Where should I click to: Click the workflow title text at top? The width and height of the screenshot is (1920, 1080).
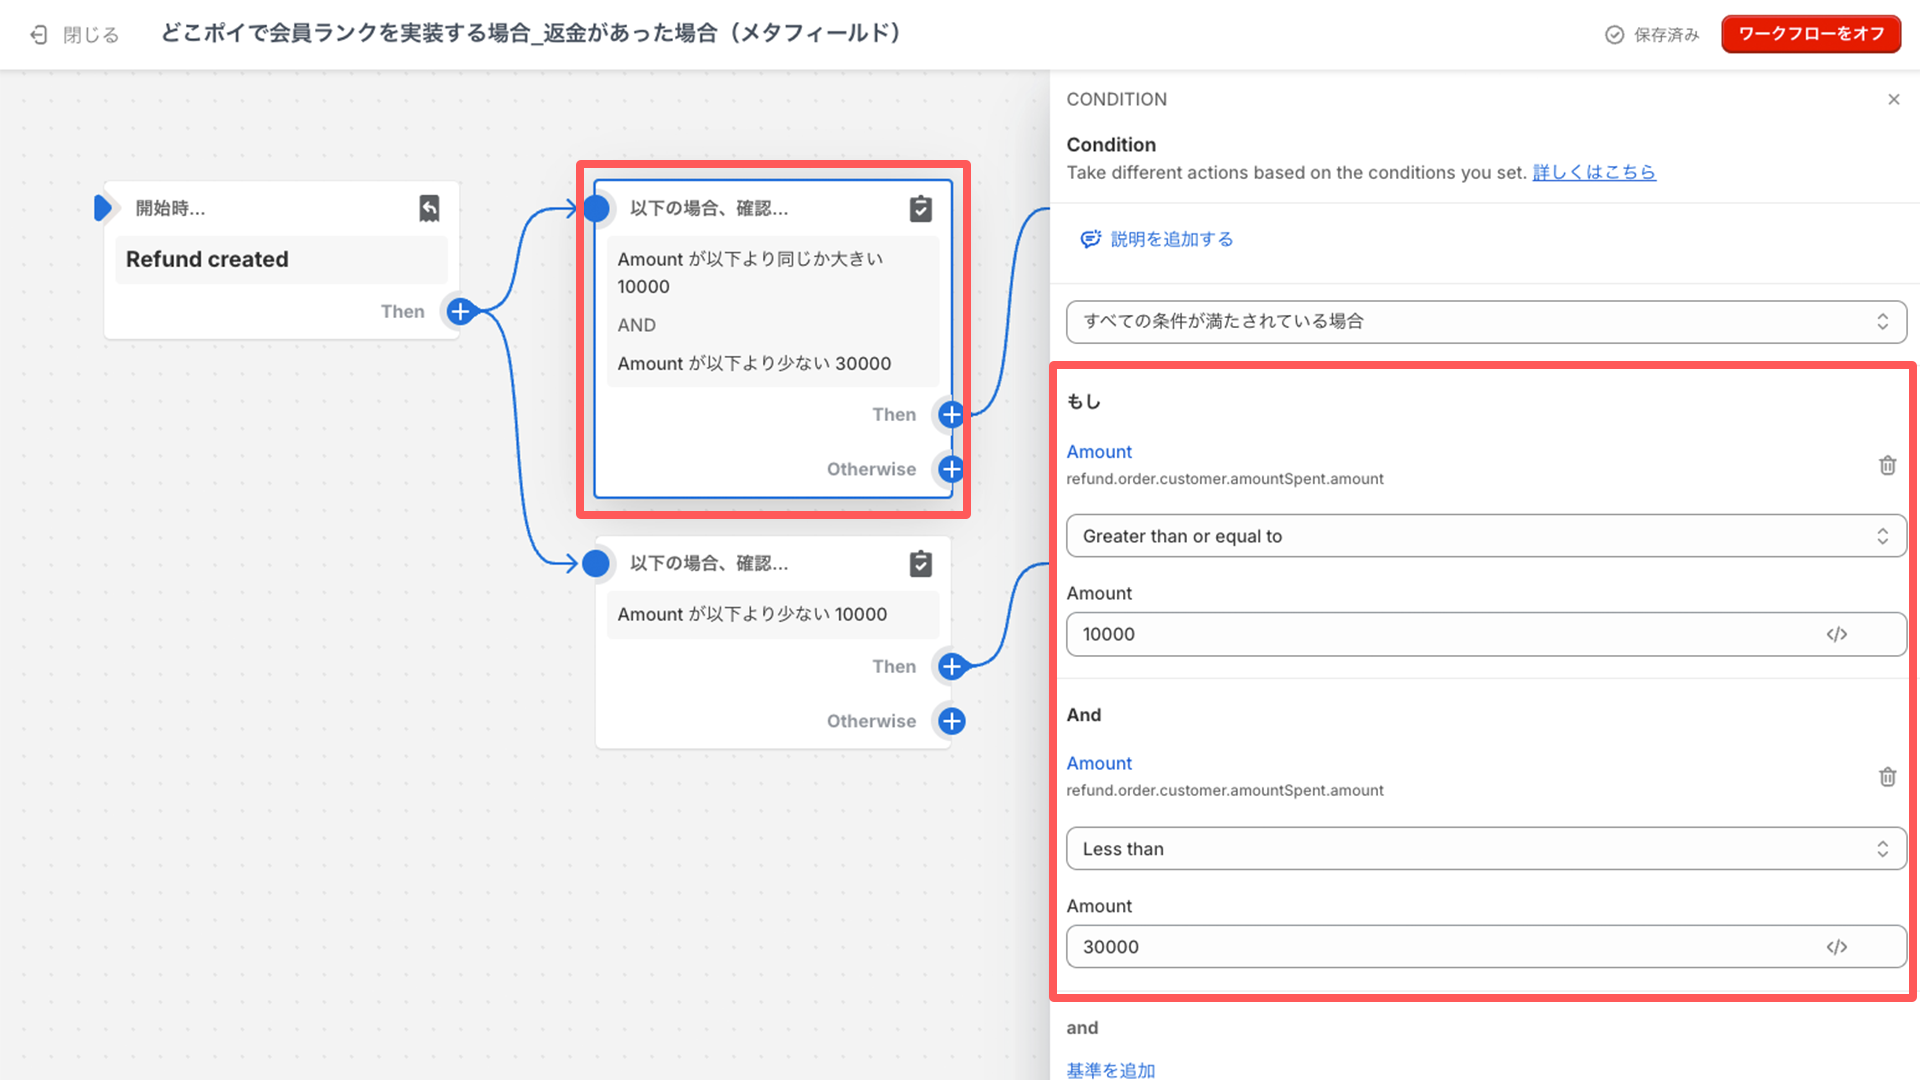tap(531, 33)
